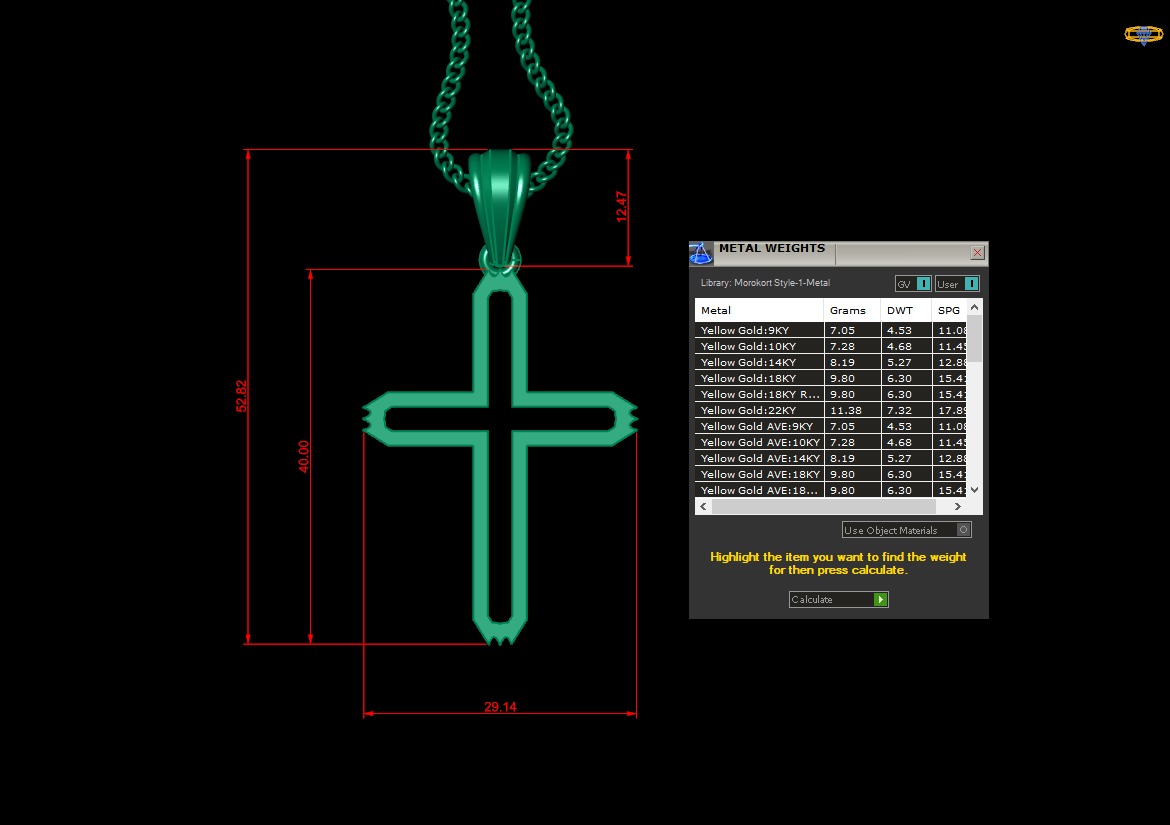Click the vertical scrollbar thumb
This screenshot has width=1170, height=825.
coord(975,339)
